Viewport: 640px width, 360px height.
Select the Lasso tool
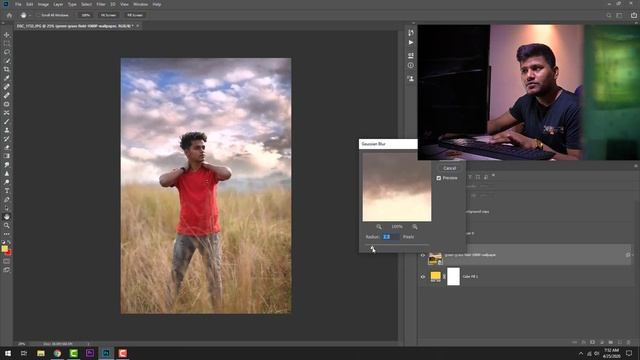tap(7, 52)
